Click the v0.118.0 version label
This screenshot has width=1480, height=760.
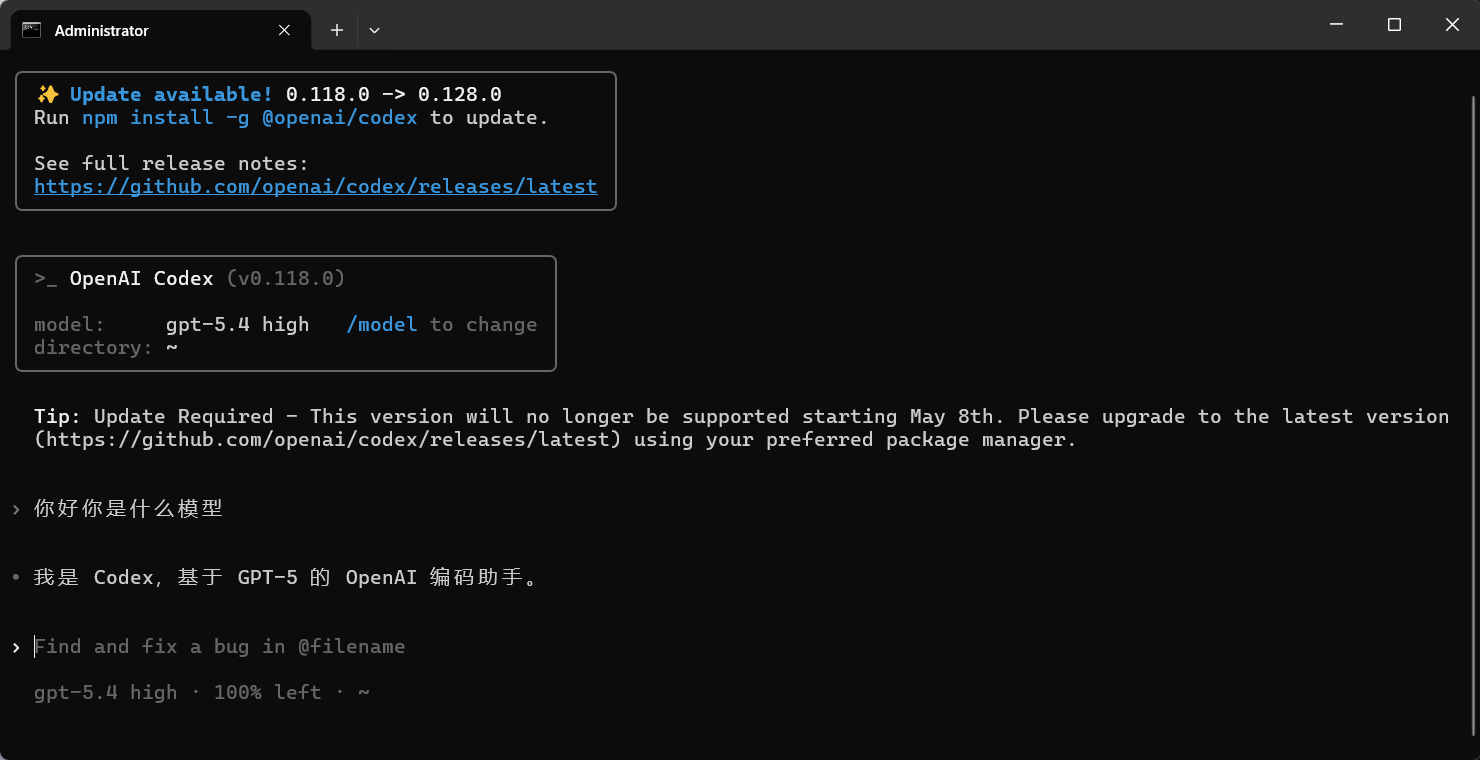click(x=285, y=278)
